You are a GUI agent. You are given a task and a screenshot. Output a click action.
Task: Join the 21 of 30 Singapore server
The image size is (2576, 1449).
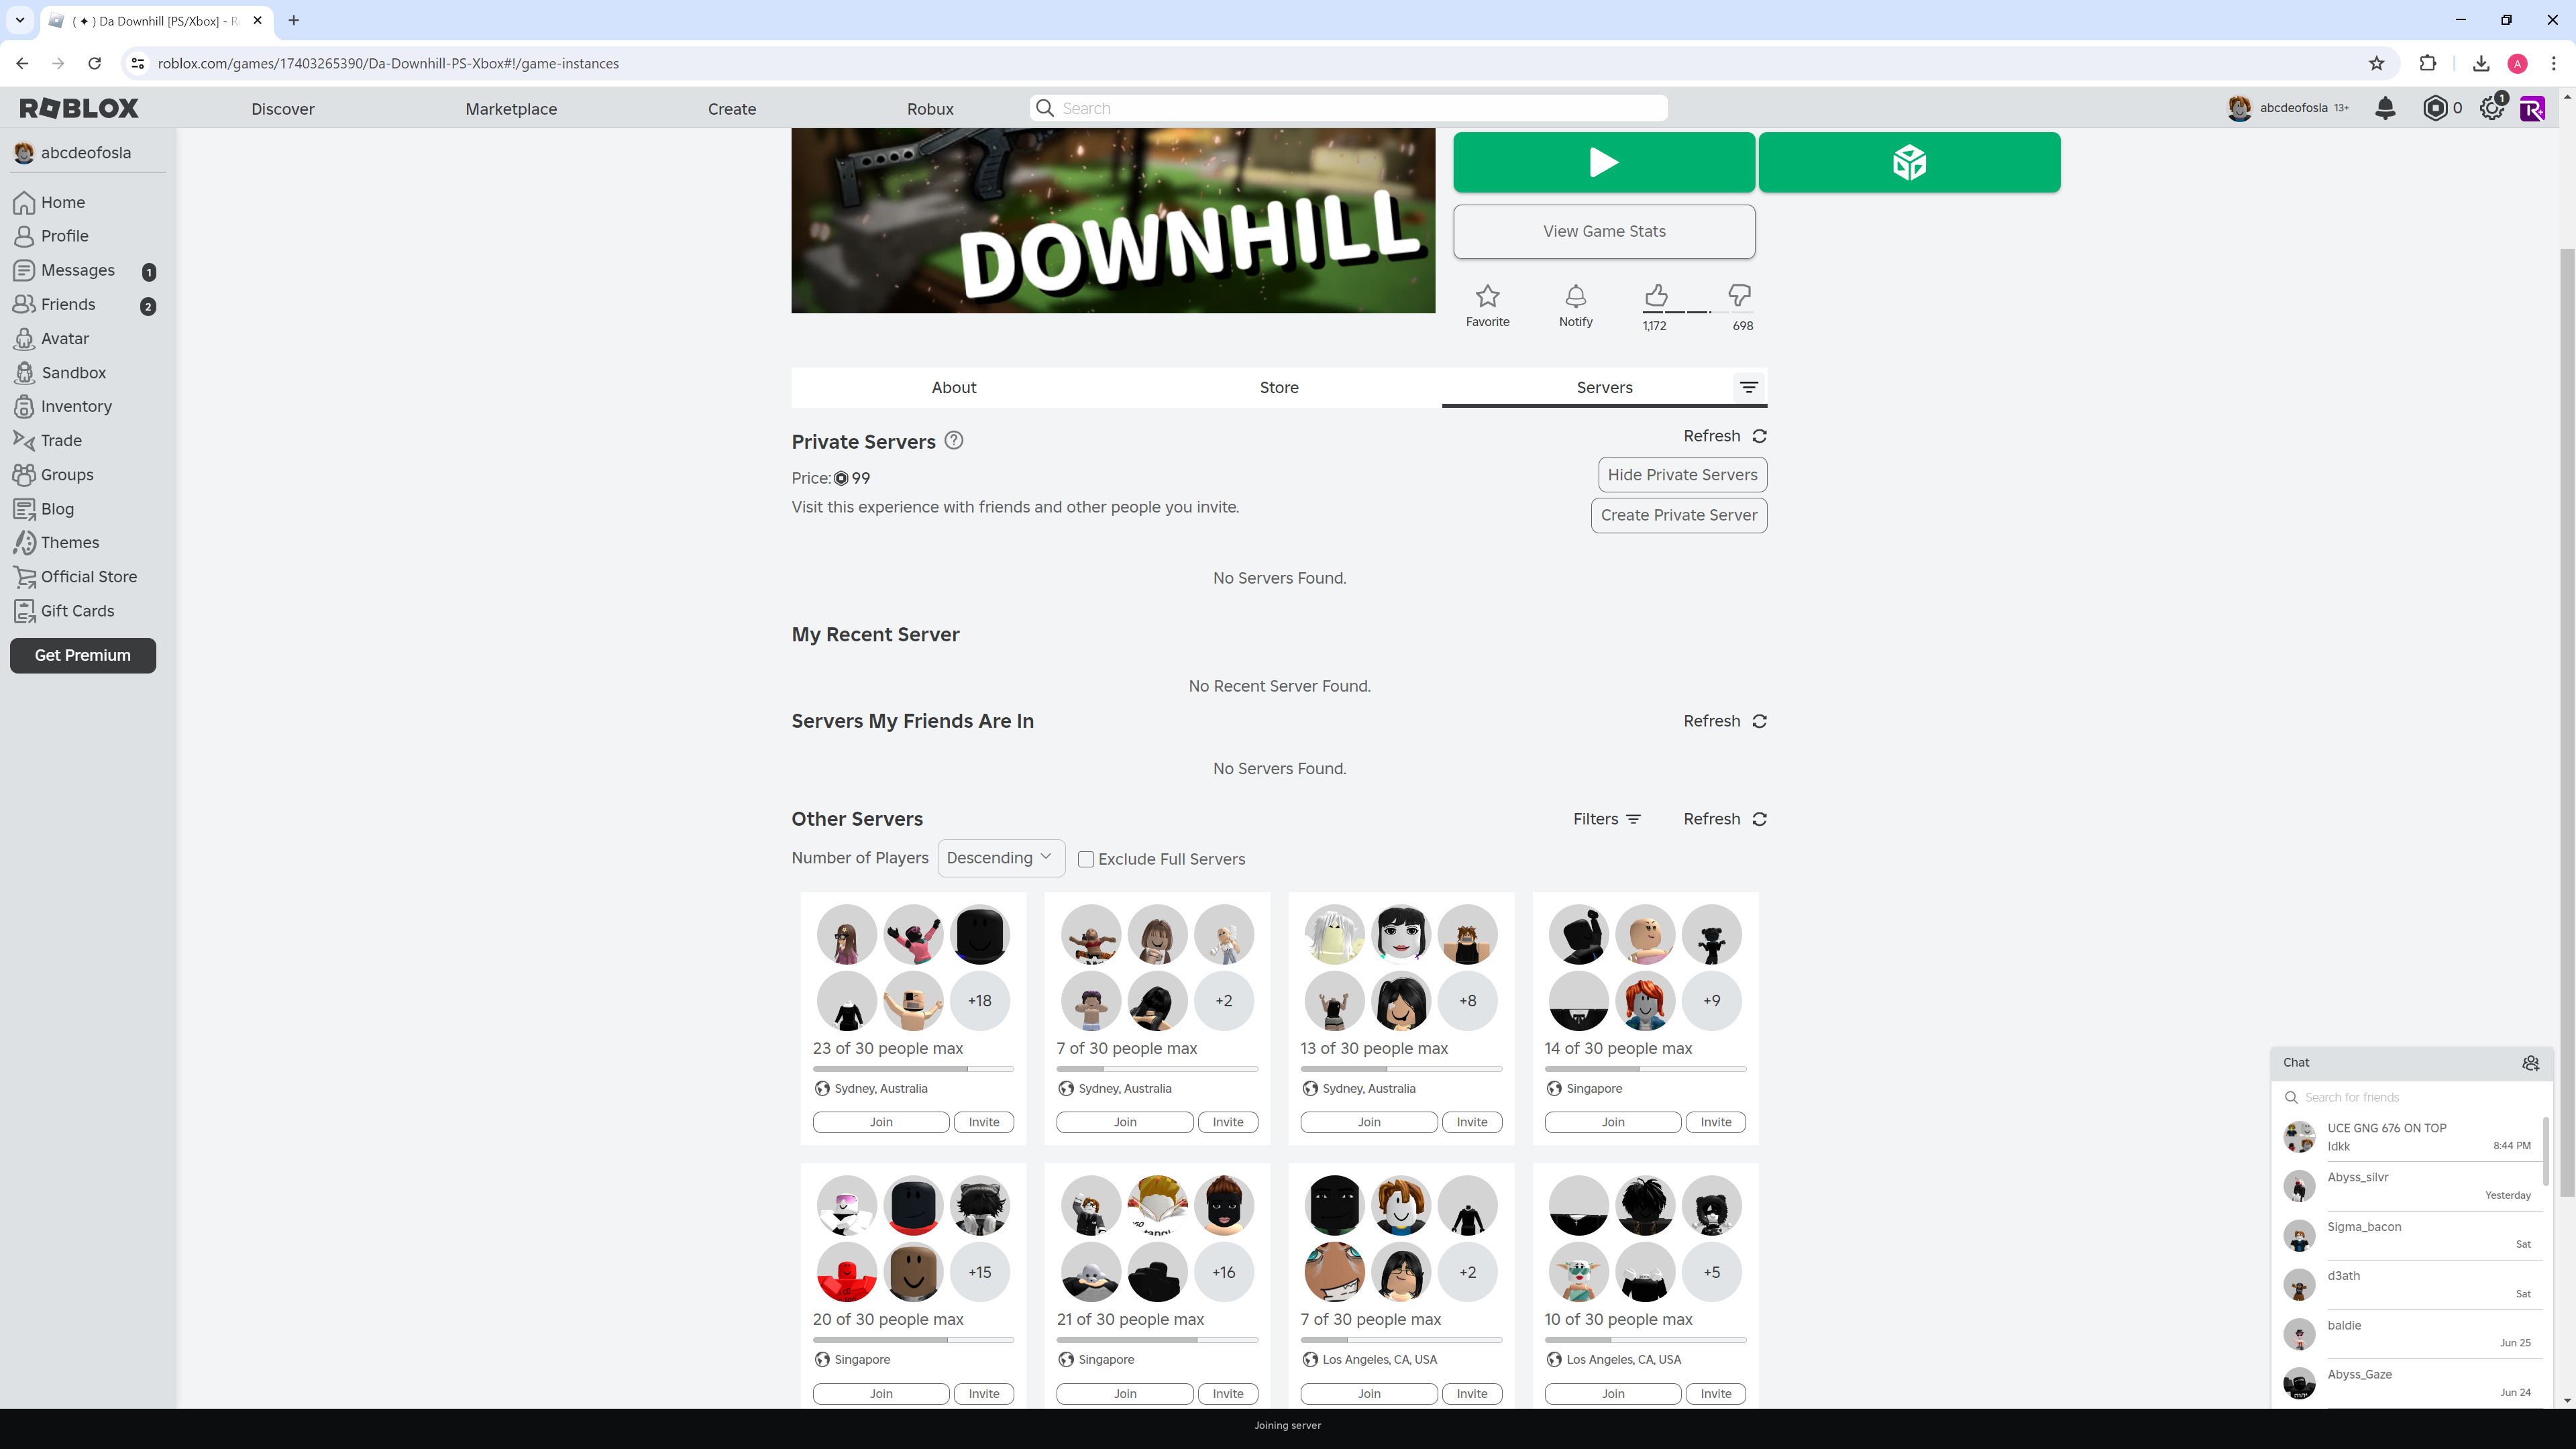1125,1393
